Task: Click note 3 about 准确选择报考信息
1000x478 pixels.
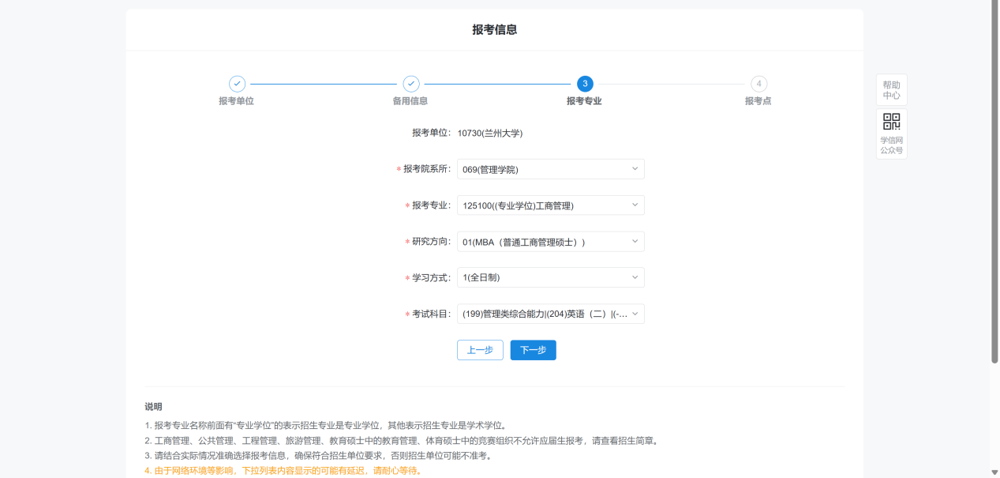Action: (318, 456)
